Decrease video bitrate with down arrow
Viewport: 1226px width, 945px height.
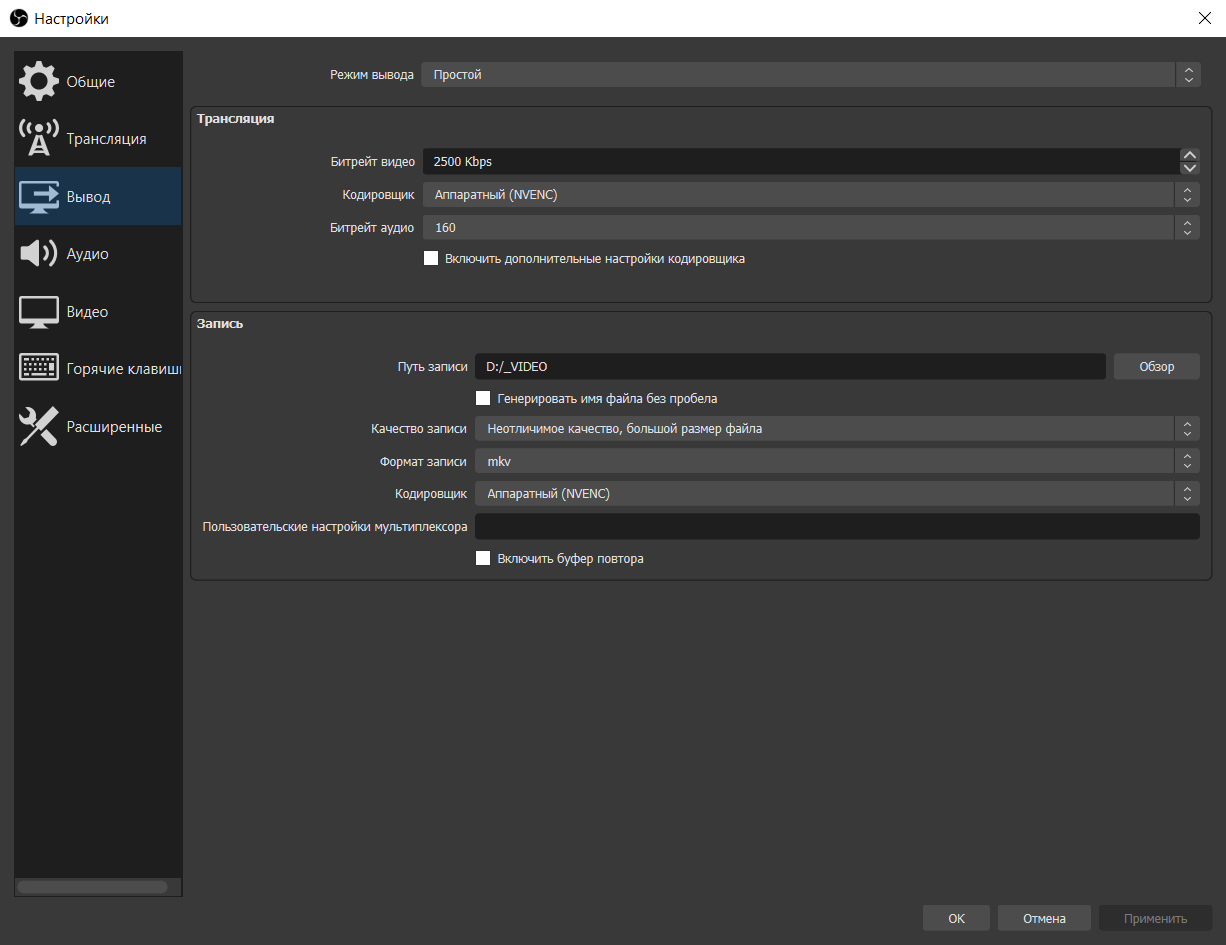pos(1189,168)
